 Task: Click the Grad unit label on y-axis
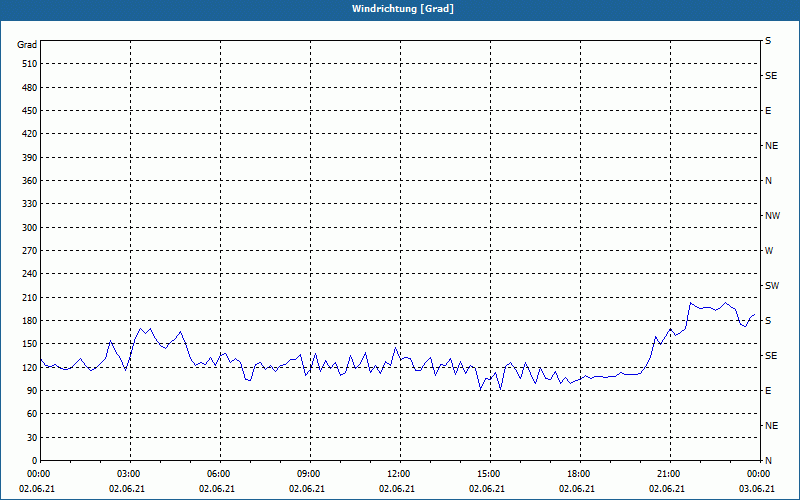point(27,45)
